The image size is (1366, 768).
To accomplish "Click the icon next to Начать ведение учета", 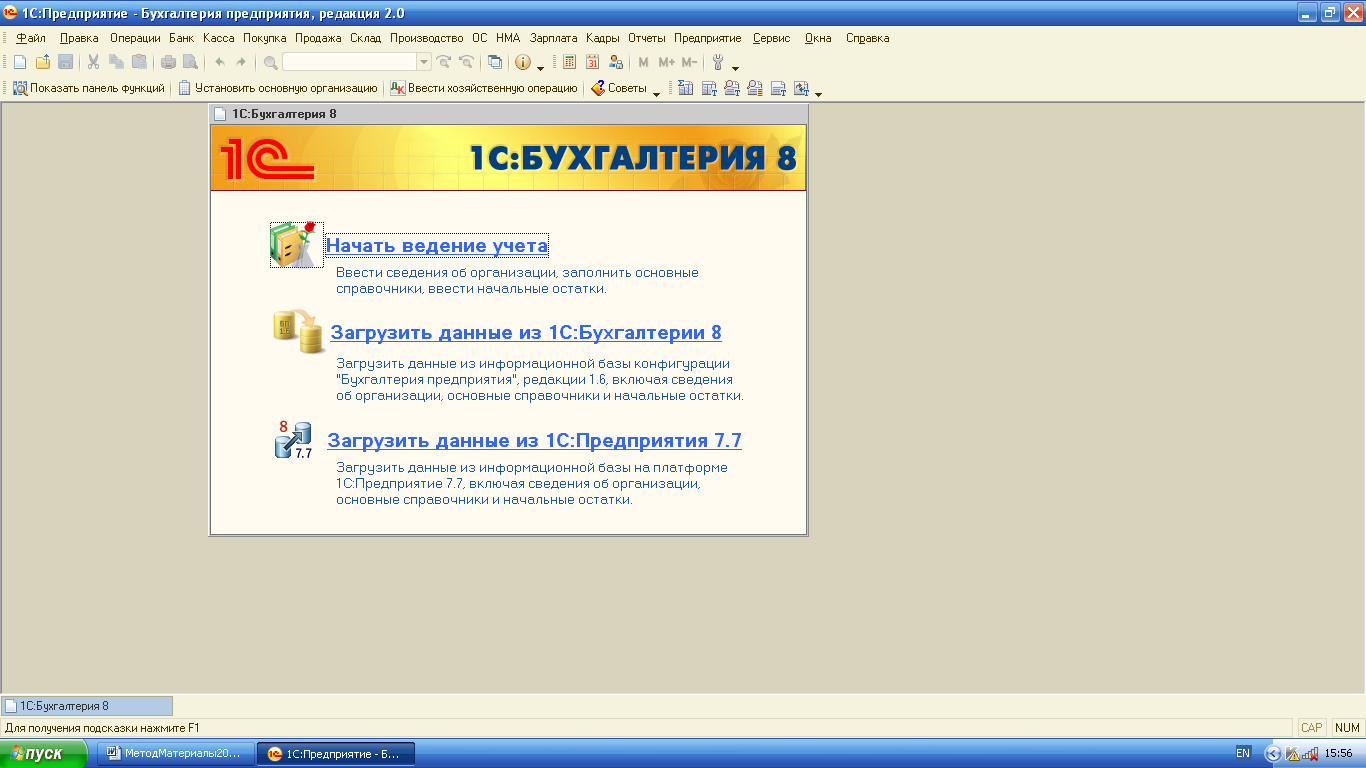I will coord(297,245).
